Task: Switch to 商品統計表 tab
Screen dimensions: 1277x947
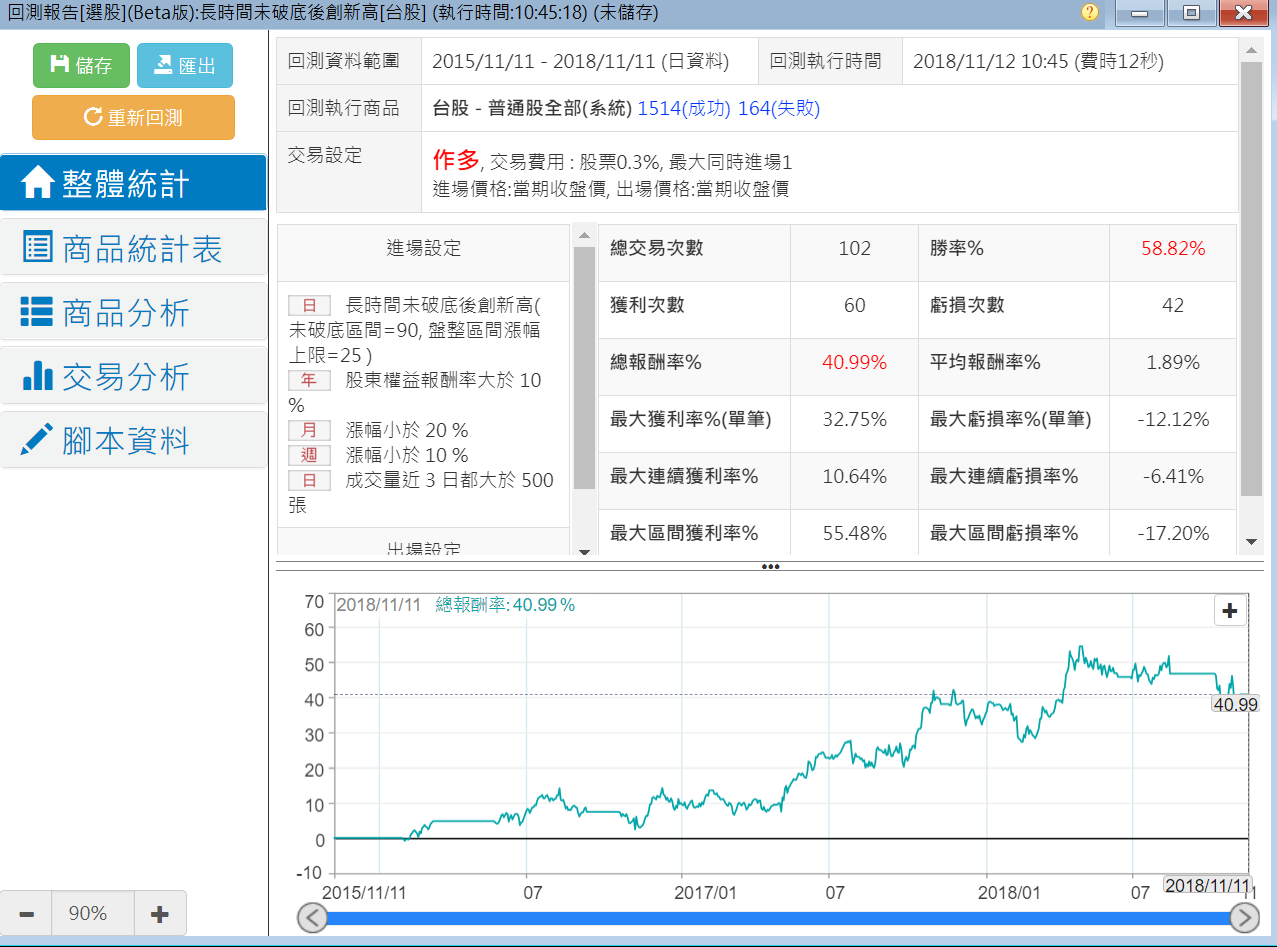Action: point(133,248)
